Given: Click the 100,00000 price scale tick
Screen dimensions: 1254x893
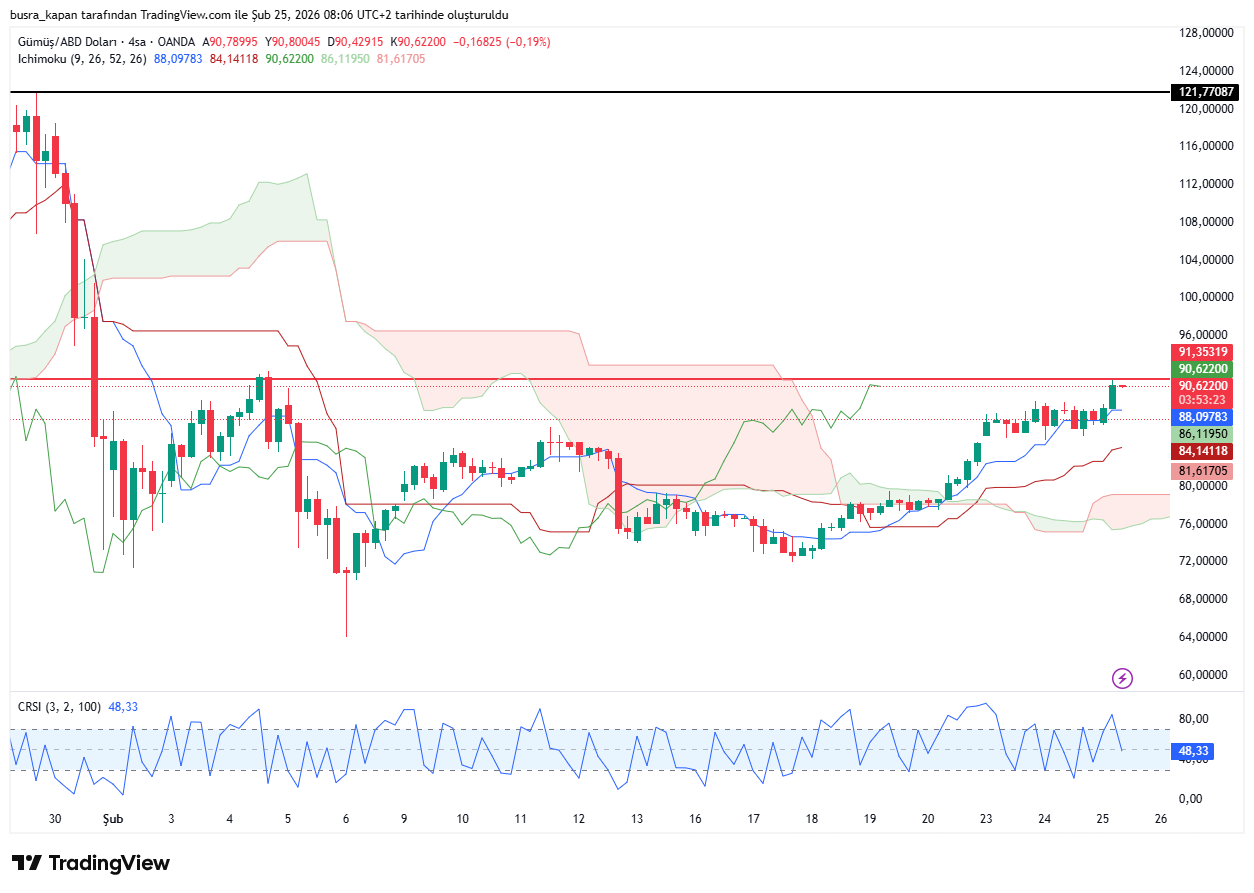Looking at the screenshot, I should [x=1204, y=297].
